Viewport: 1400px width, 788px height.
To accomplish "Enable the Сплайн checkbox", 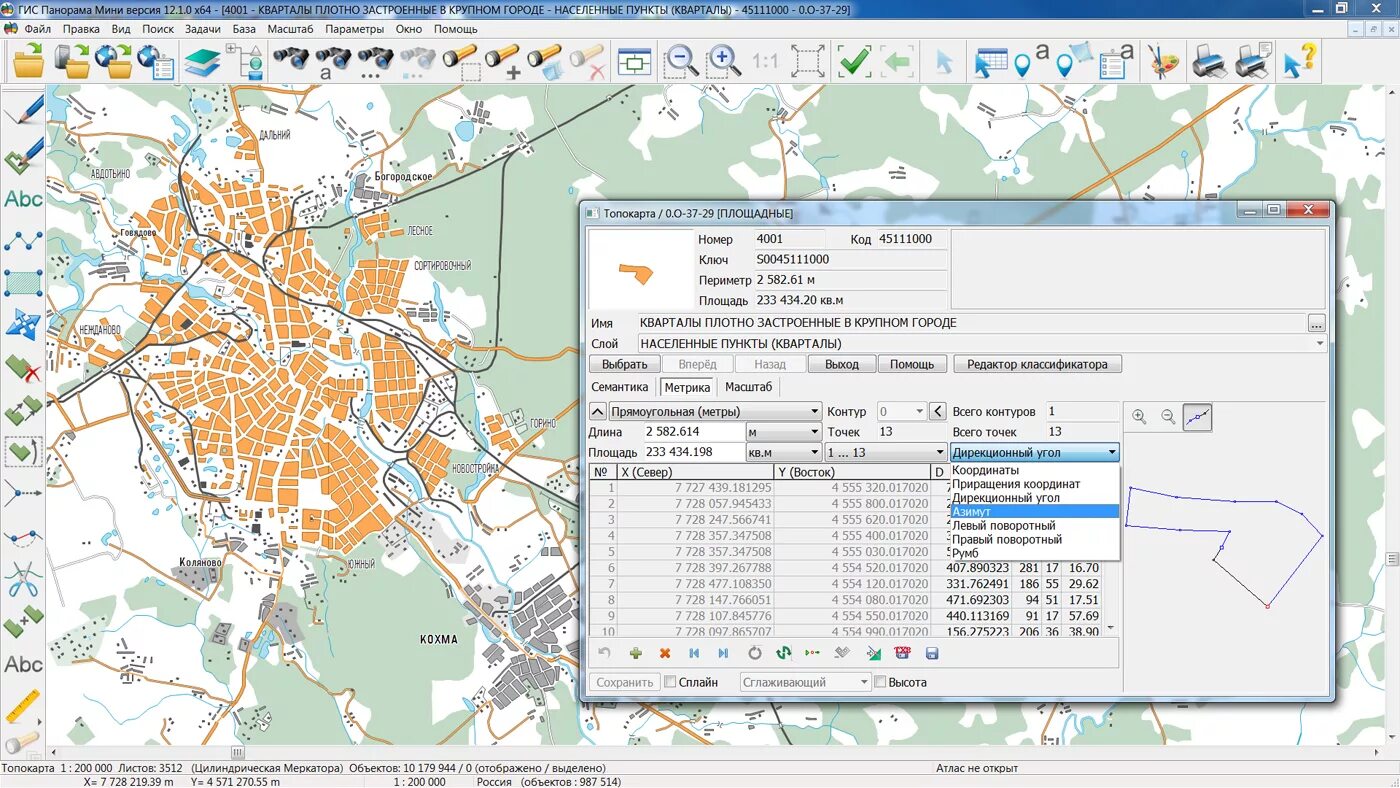I will point(671,682).
